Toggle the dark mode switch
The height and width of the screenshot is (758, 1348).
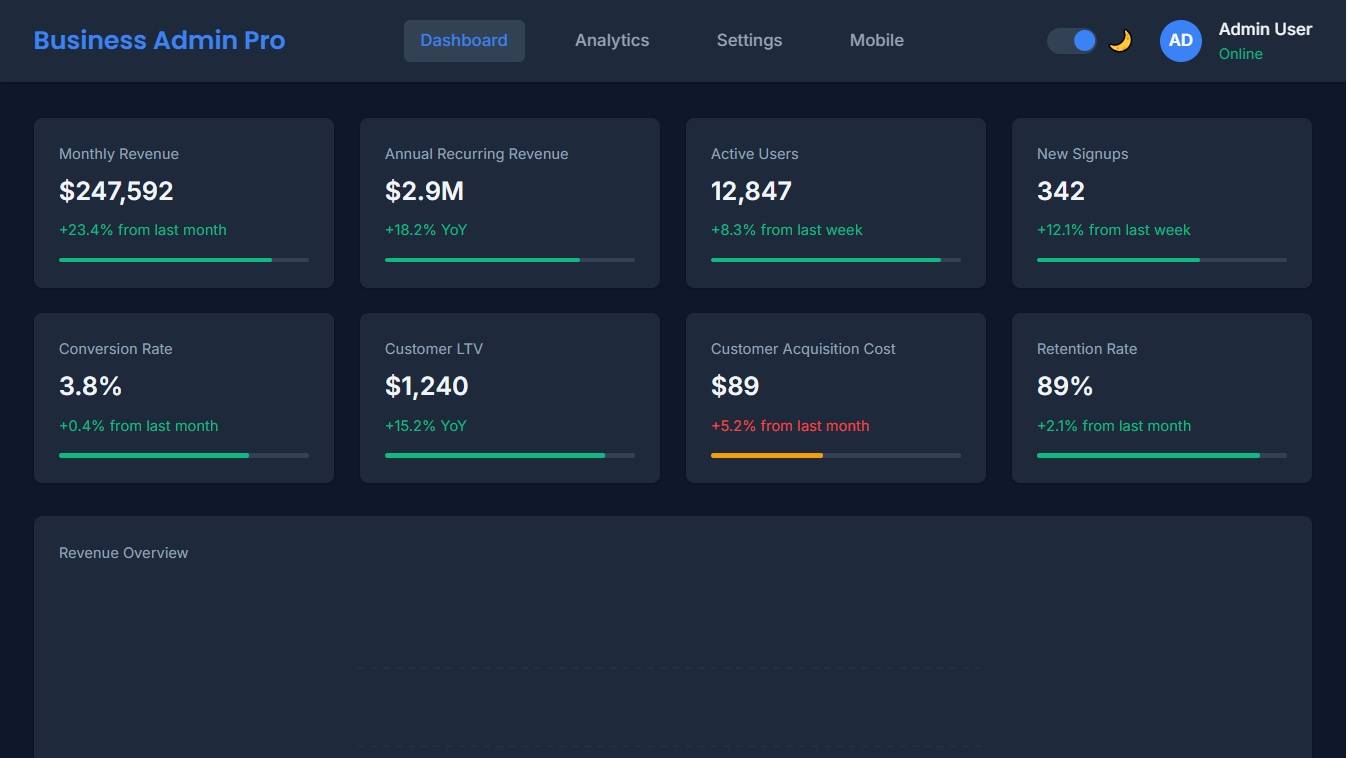(x=1069, y=40)
